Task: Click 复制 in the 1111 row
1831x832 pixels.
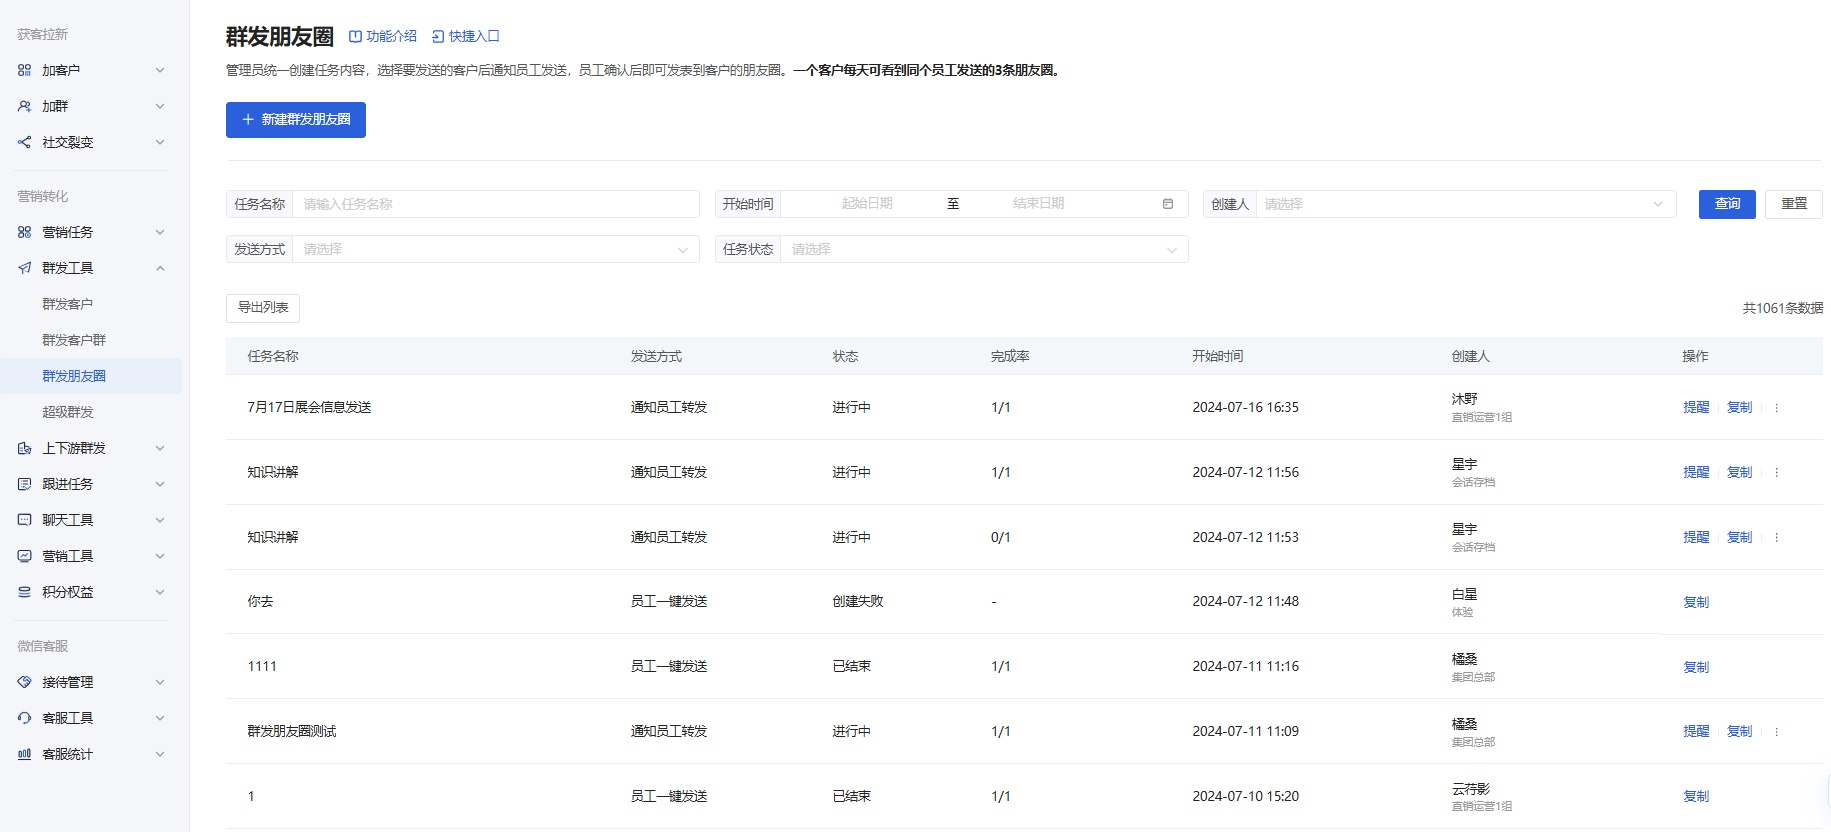Action: (x=1696, y=667)
